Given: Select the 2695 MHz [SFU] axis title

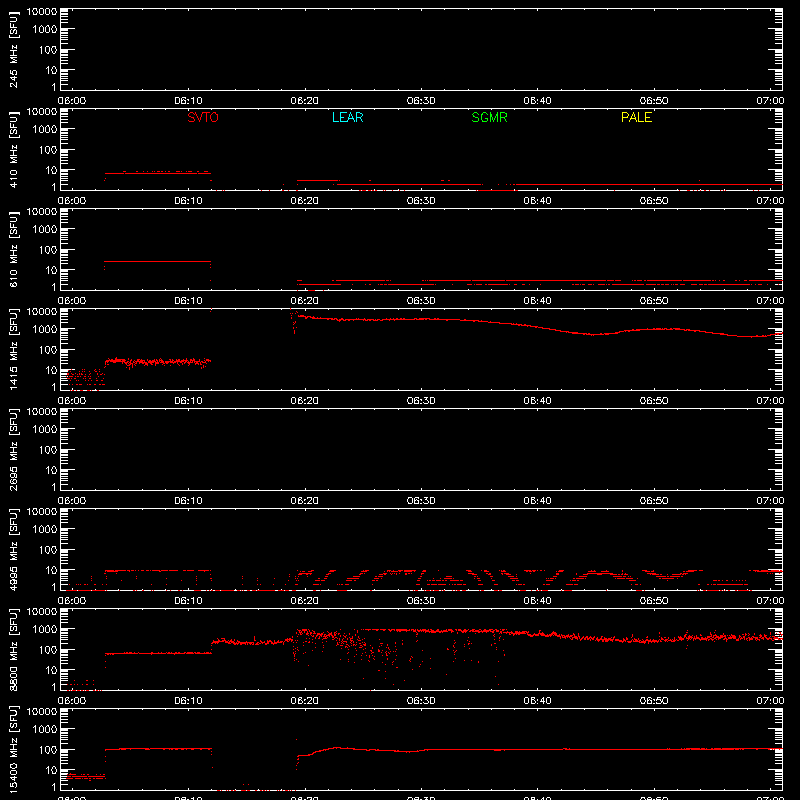Looking at the screenshot, I should 13,449.
